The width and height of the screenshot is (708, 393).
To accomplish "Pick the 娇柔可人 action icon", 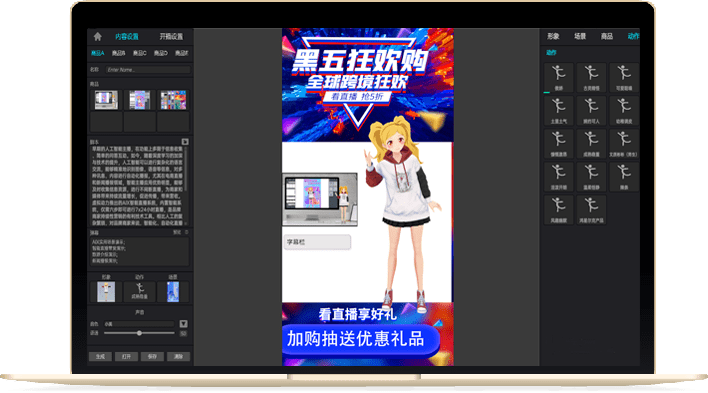I will (x=591, y=111).
